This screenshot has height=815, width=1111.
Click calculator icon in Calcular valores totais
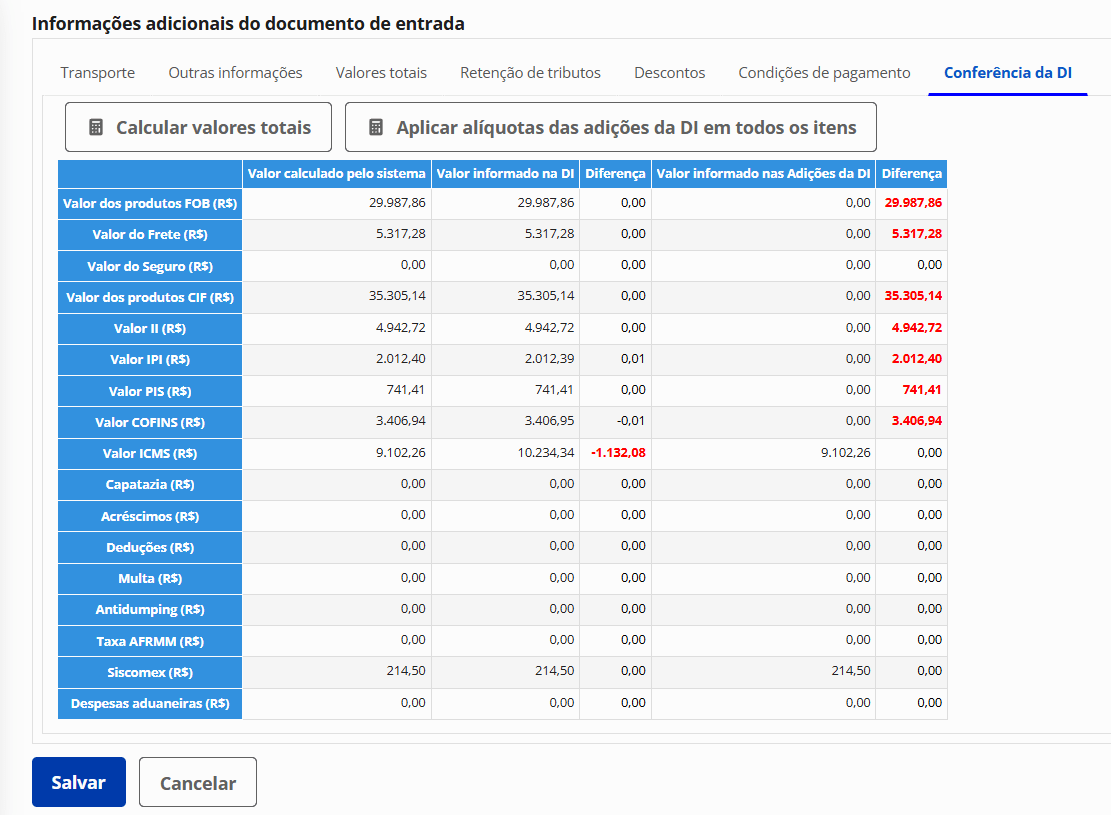(96, 128)
